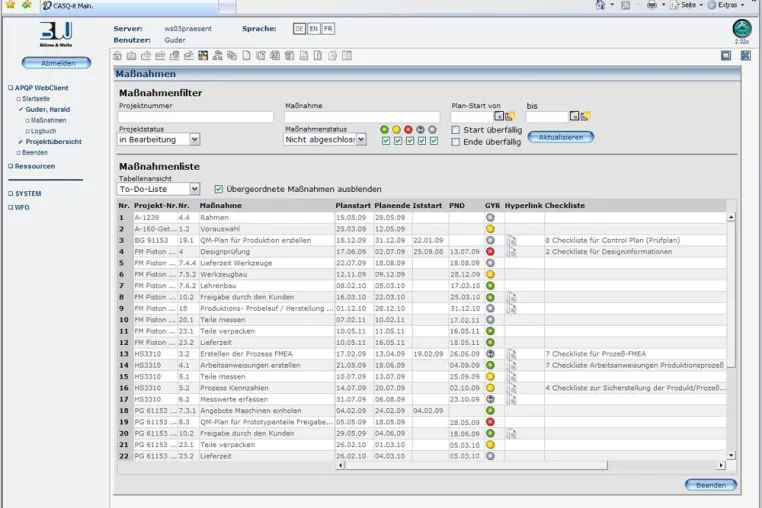Screen dimensions: 762x508
Task: Open hyperlink document icon for Erstellen der Prozess FMEA
Action: coord(511,354)
